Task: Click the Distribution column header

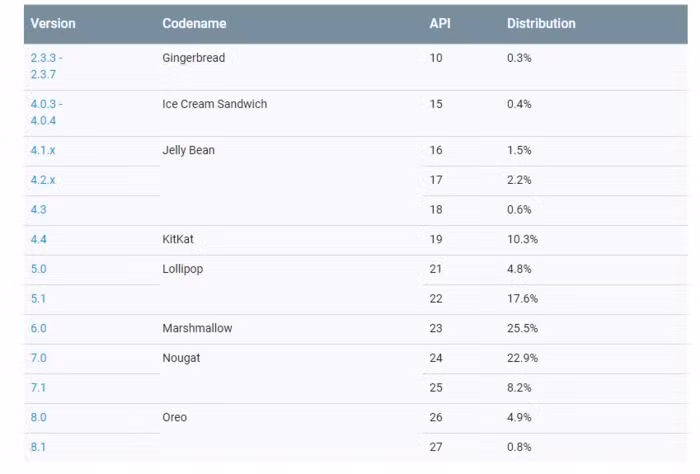Action: point(541,23)
